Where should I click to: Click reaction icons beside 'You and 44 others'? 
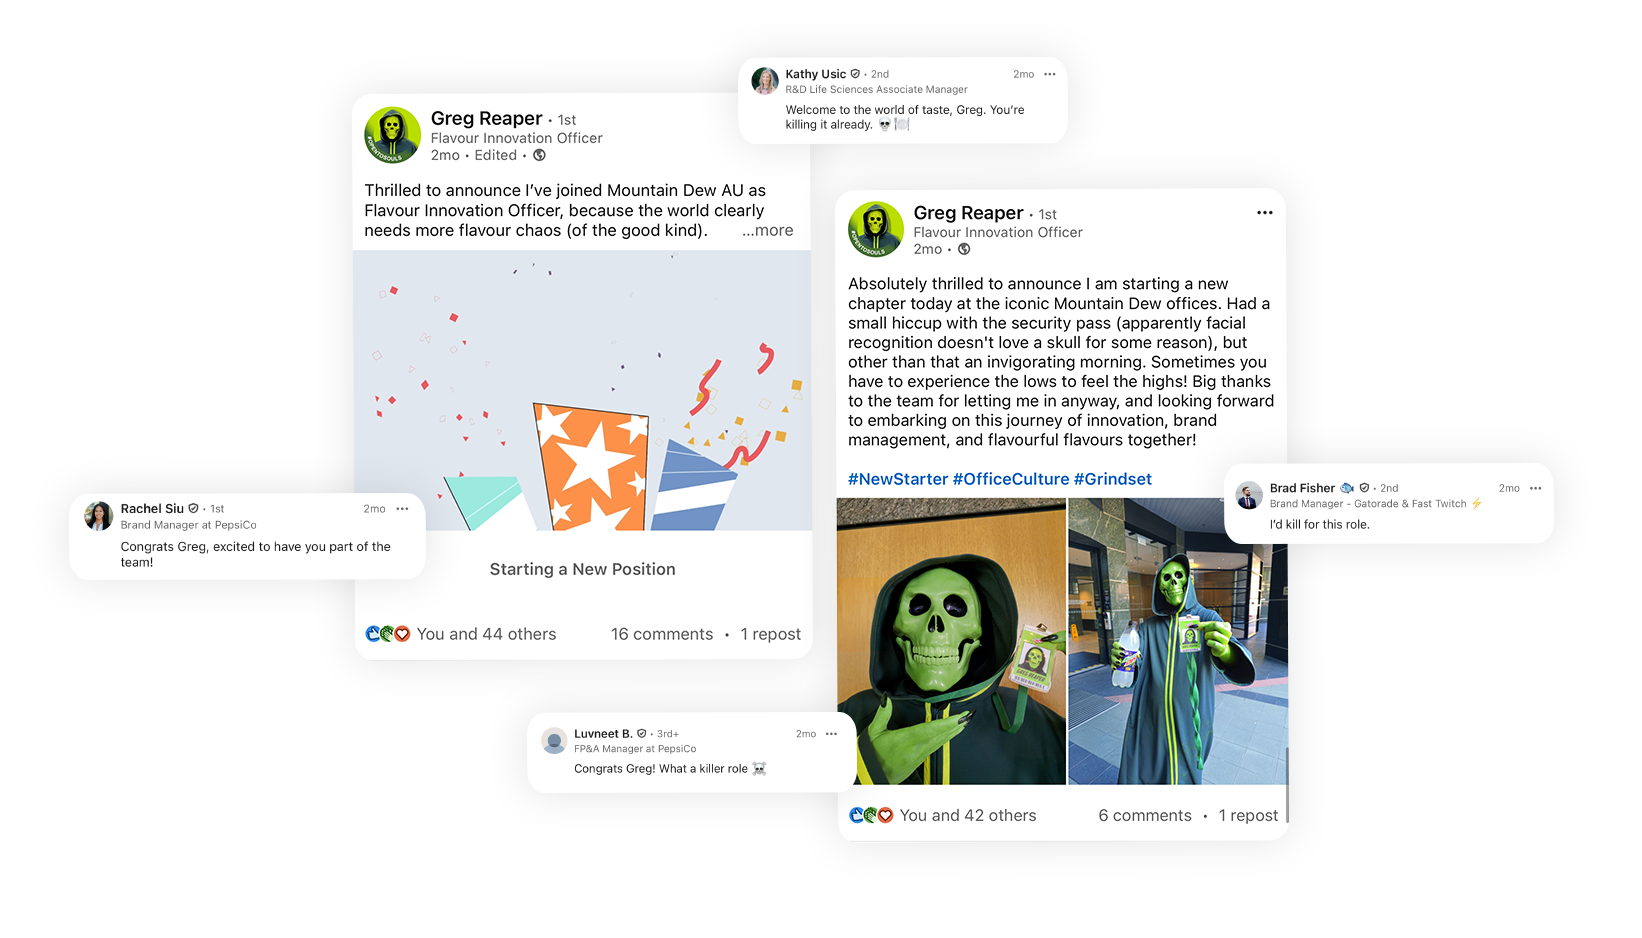(388, 634)
